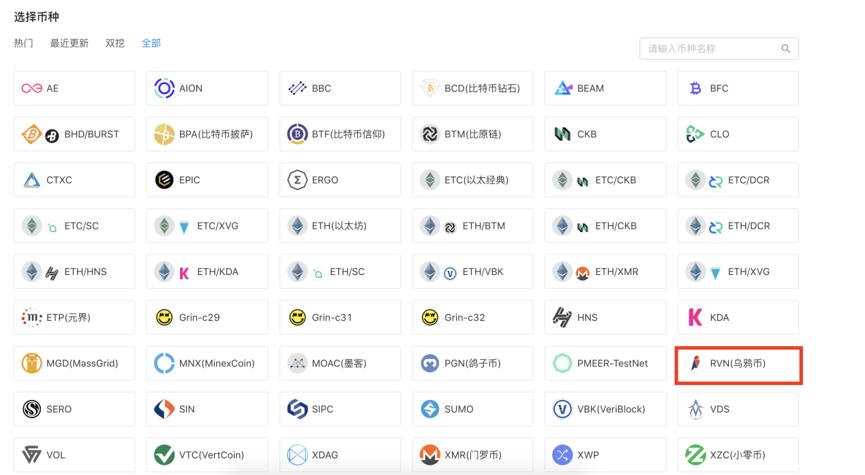
Task: Choose the BCD diamond icon
Action: [x=430, y=88]
